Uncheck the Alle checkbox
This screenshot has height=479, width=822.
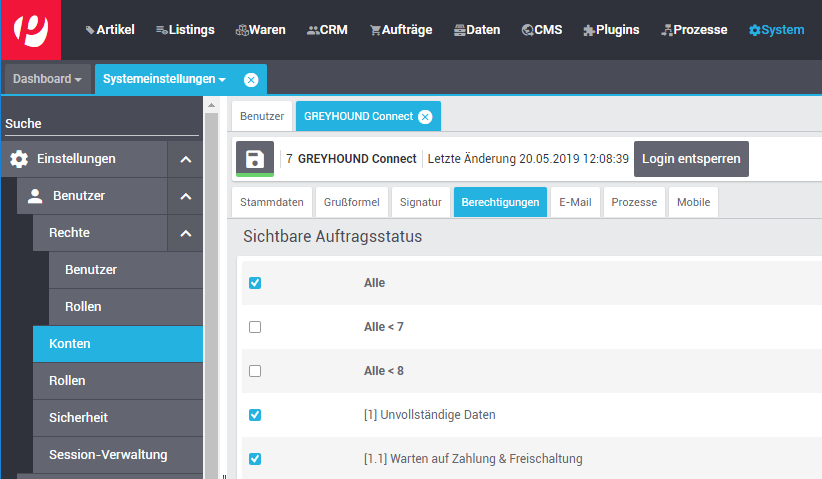click(x=255, y=283)
